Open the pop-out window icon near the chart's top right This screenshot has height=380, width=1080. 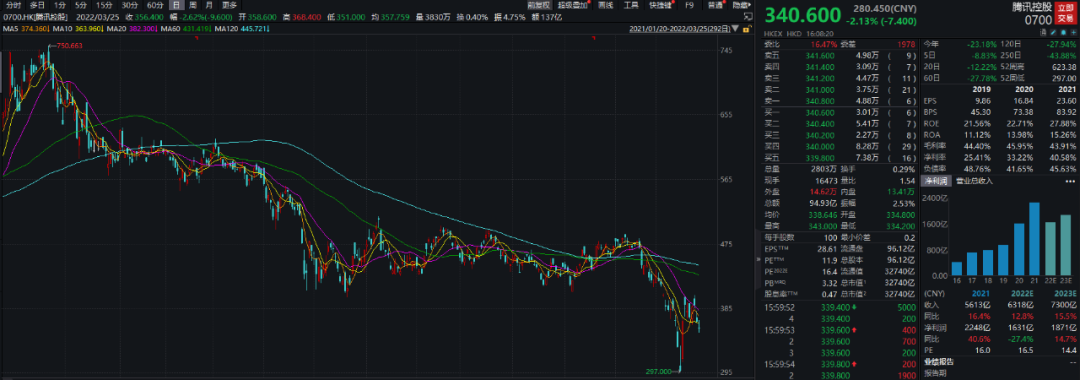[x=748, y=17]
